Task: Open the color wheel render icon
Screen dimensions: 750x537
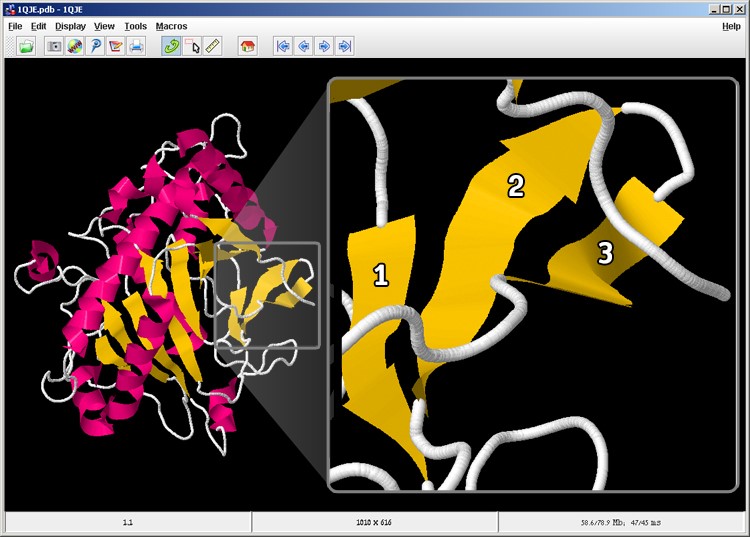Action: 75,46
